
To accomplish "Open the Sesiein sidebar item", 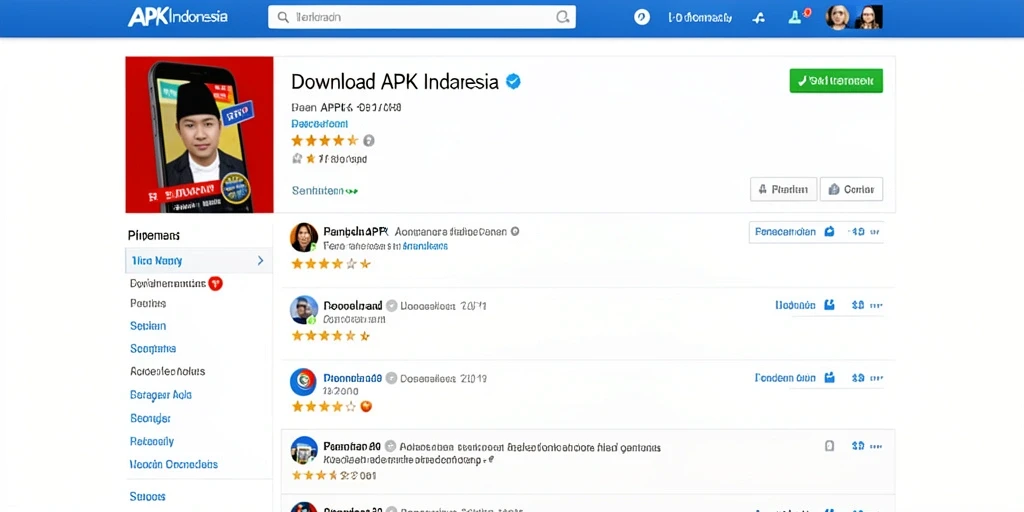I will [x=148, y=326].
